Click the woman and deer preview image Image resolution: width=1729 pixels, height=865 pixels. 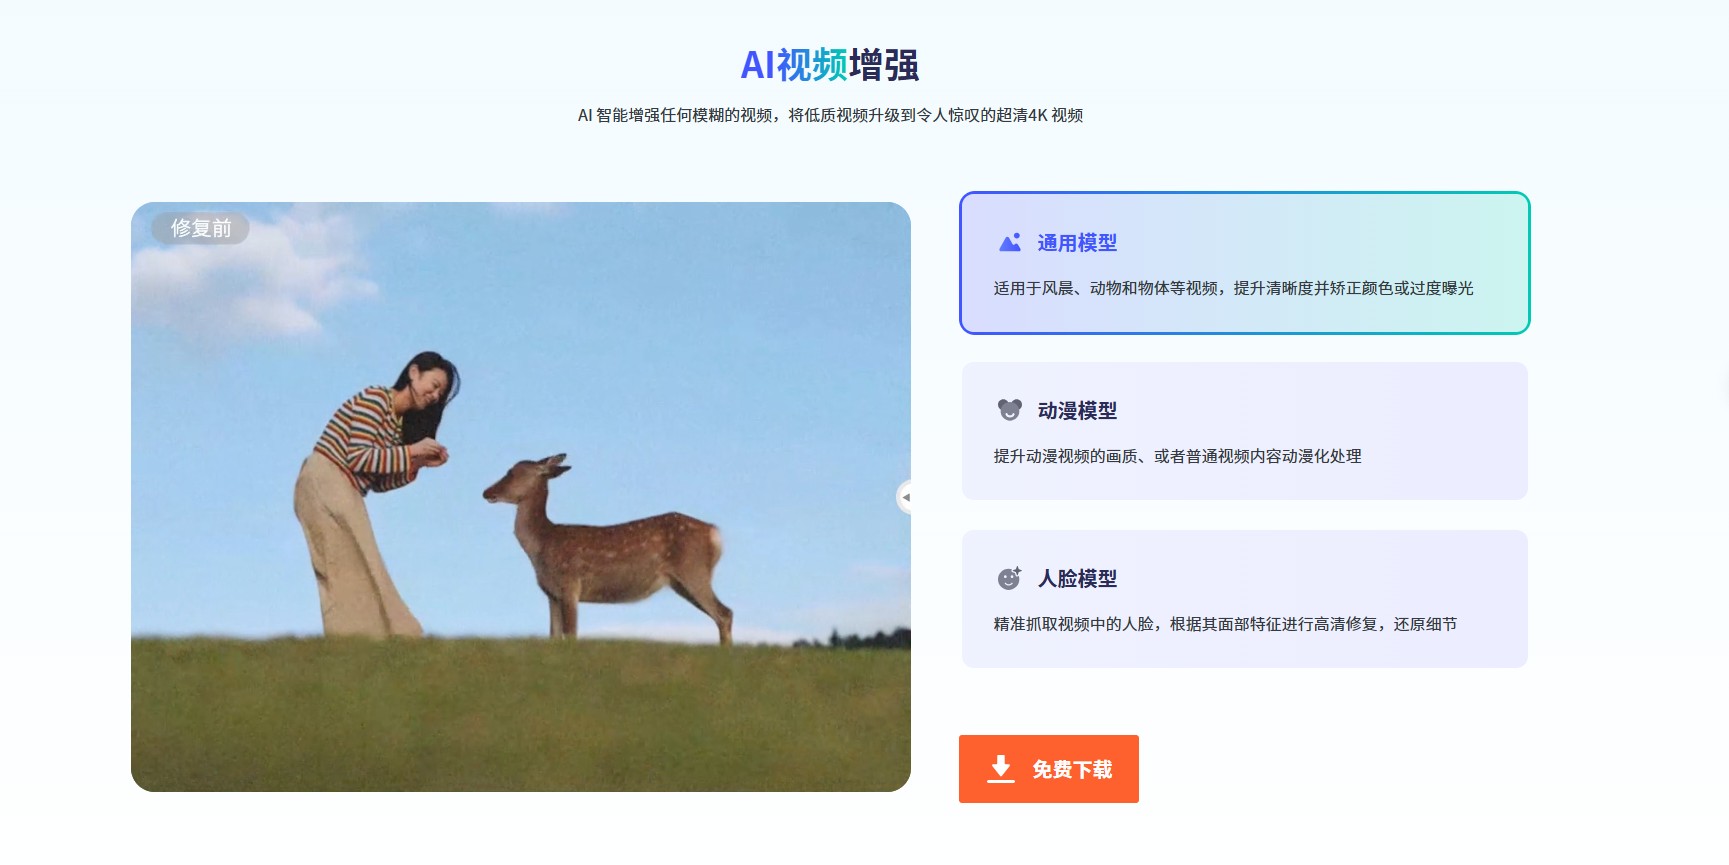click(521, 497)
